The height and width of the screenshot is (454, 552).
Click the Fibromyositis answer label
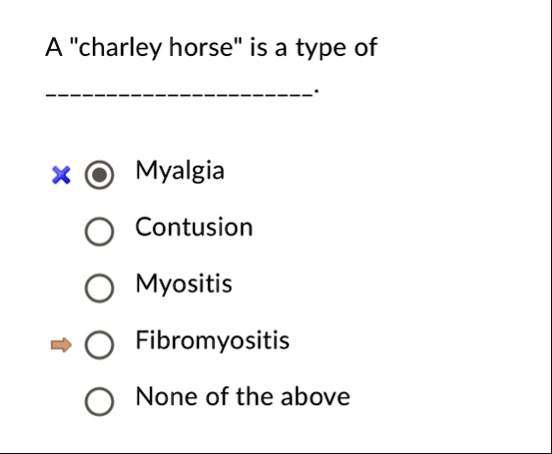pyautogui.click(x=213, y=341)
